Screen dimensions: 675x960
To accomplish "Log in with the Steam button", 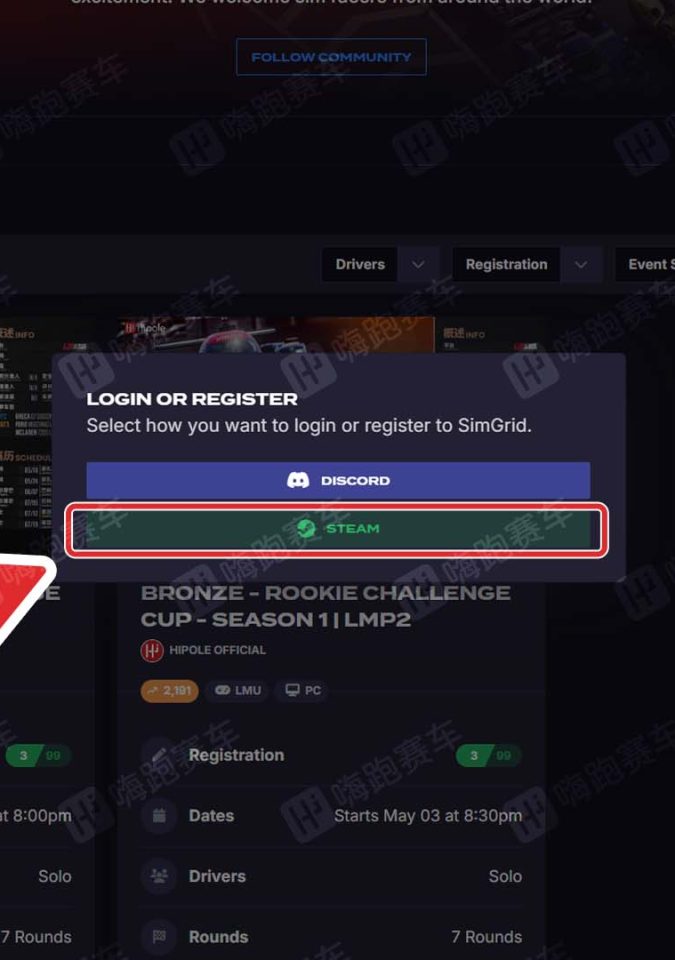I will coord(337,529).
